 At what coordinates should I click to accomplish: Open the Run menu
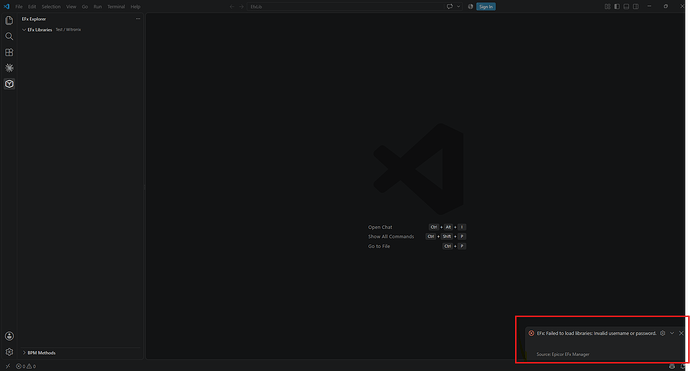click(x=98, y=7)
